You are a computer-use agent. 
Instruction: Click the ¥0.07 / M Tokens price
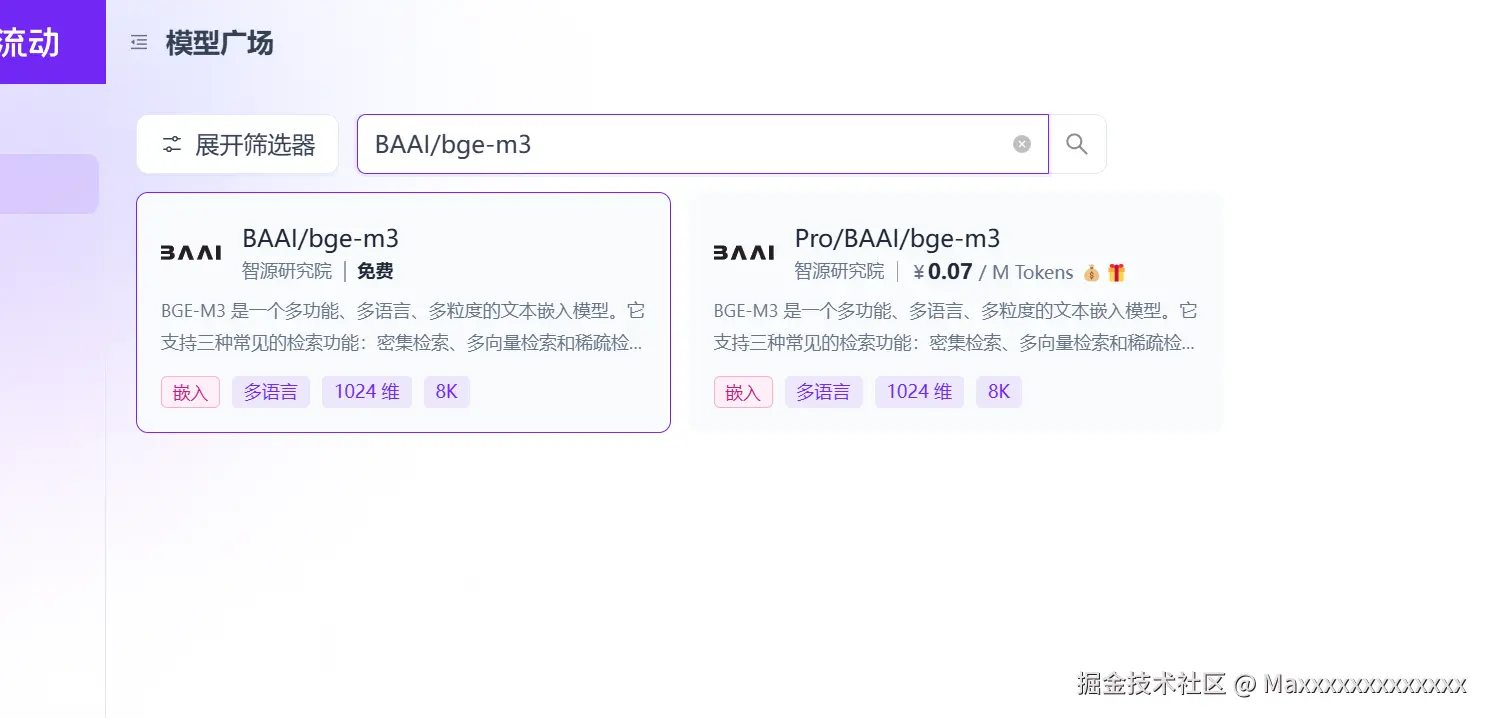(x=992, y=272)
